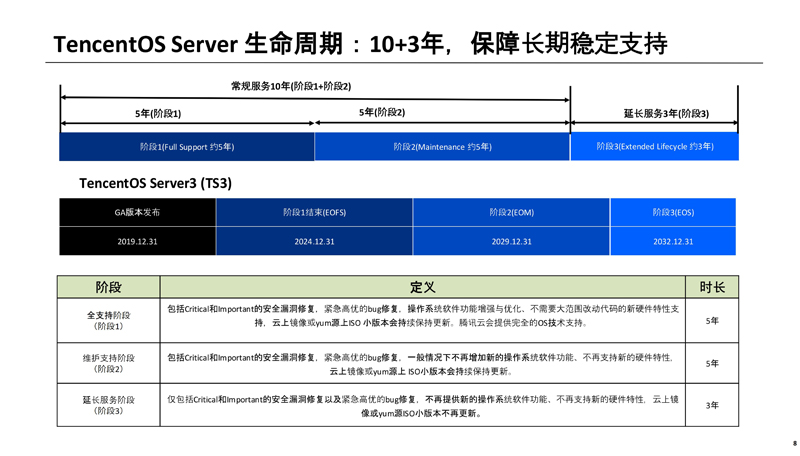Click the 阶段2(Maintenance 约5年) bar
800x456 pixels.
(442, 147)
